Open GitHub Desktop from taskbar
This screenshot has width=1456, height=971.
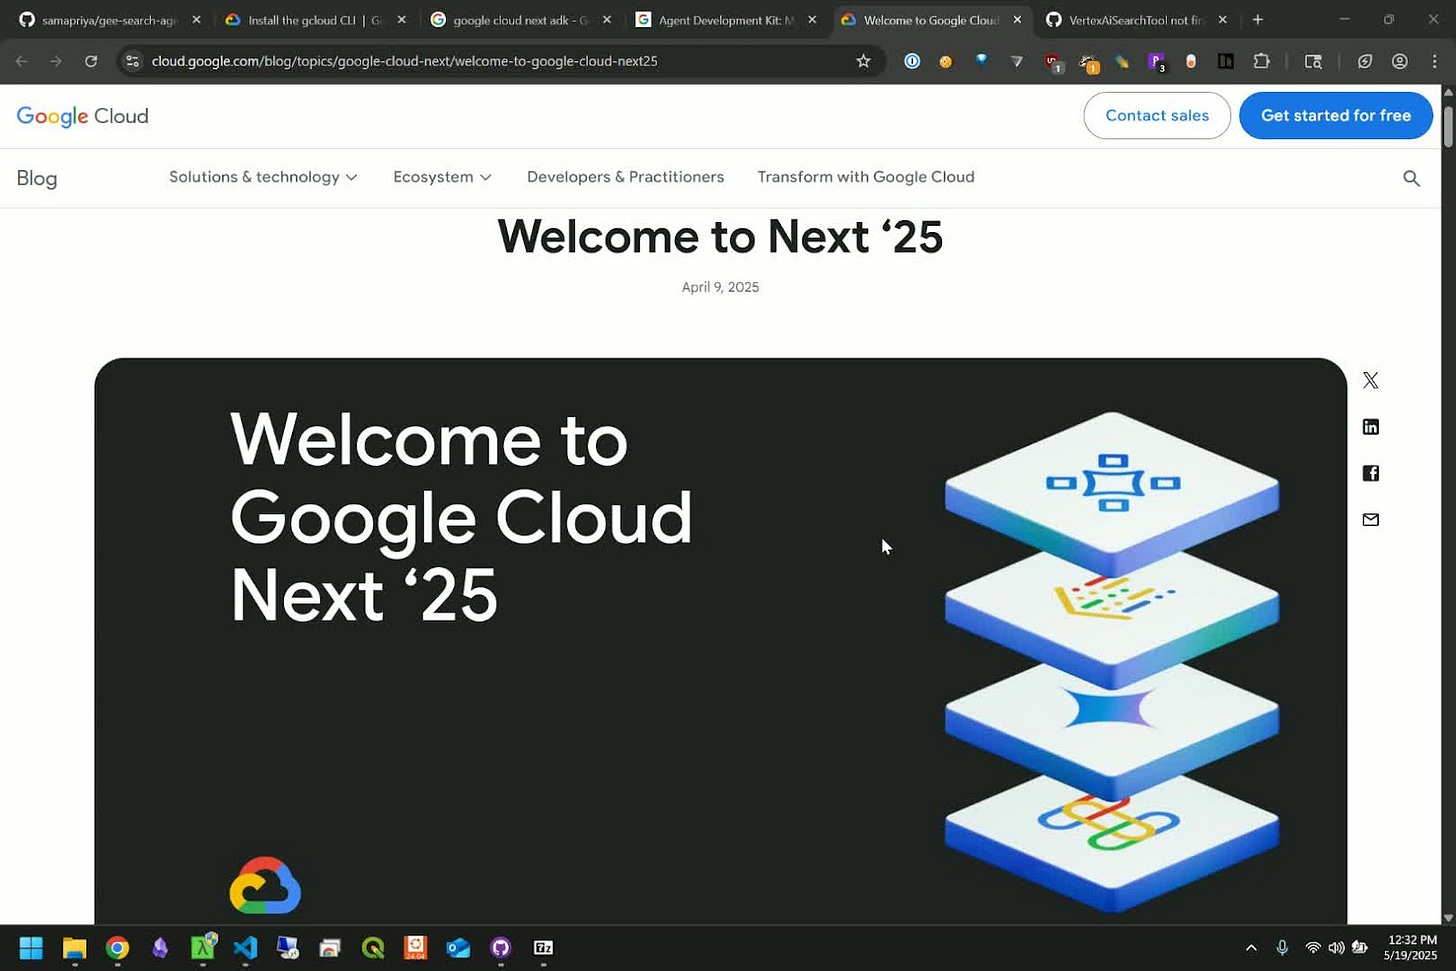coord(501,947)
